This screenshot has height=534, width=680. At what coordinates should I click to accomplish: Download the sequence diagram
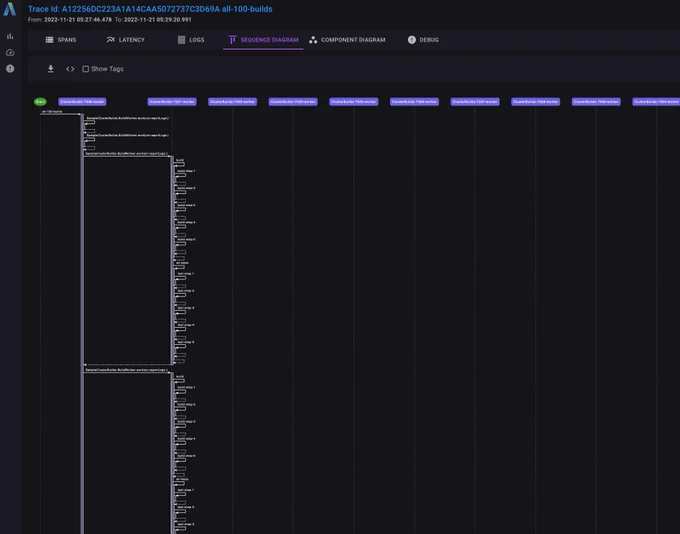(x=51, y=69)
